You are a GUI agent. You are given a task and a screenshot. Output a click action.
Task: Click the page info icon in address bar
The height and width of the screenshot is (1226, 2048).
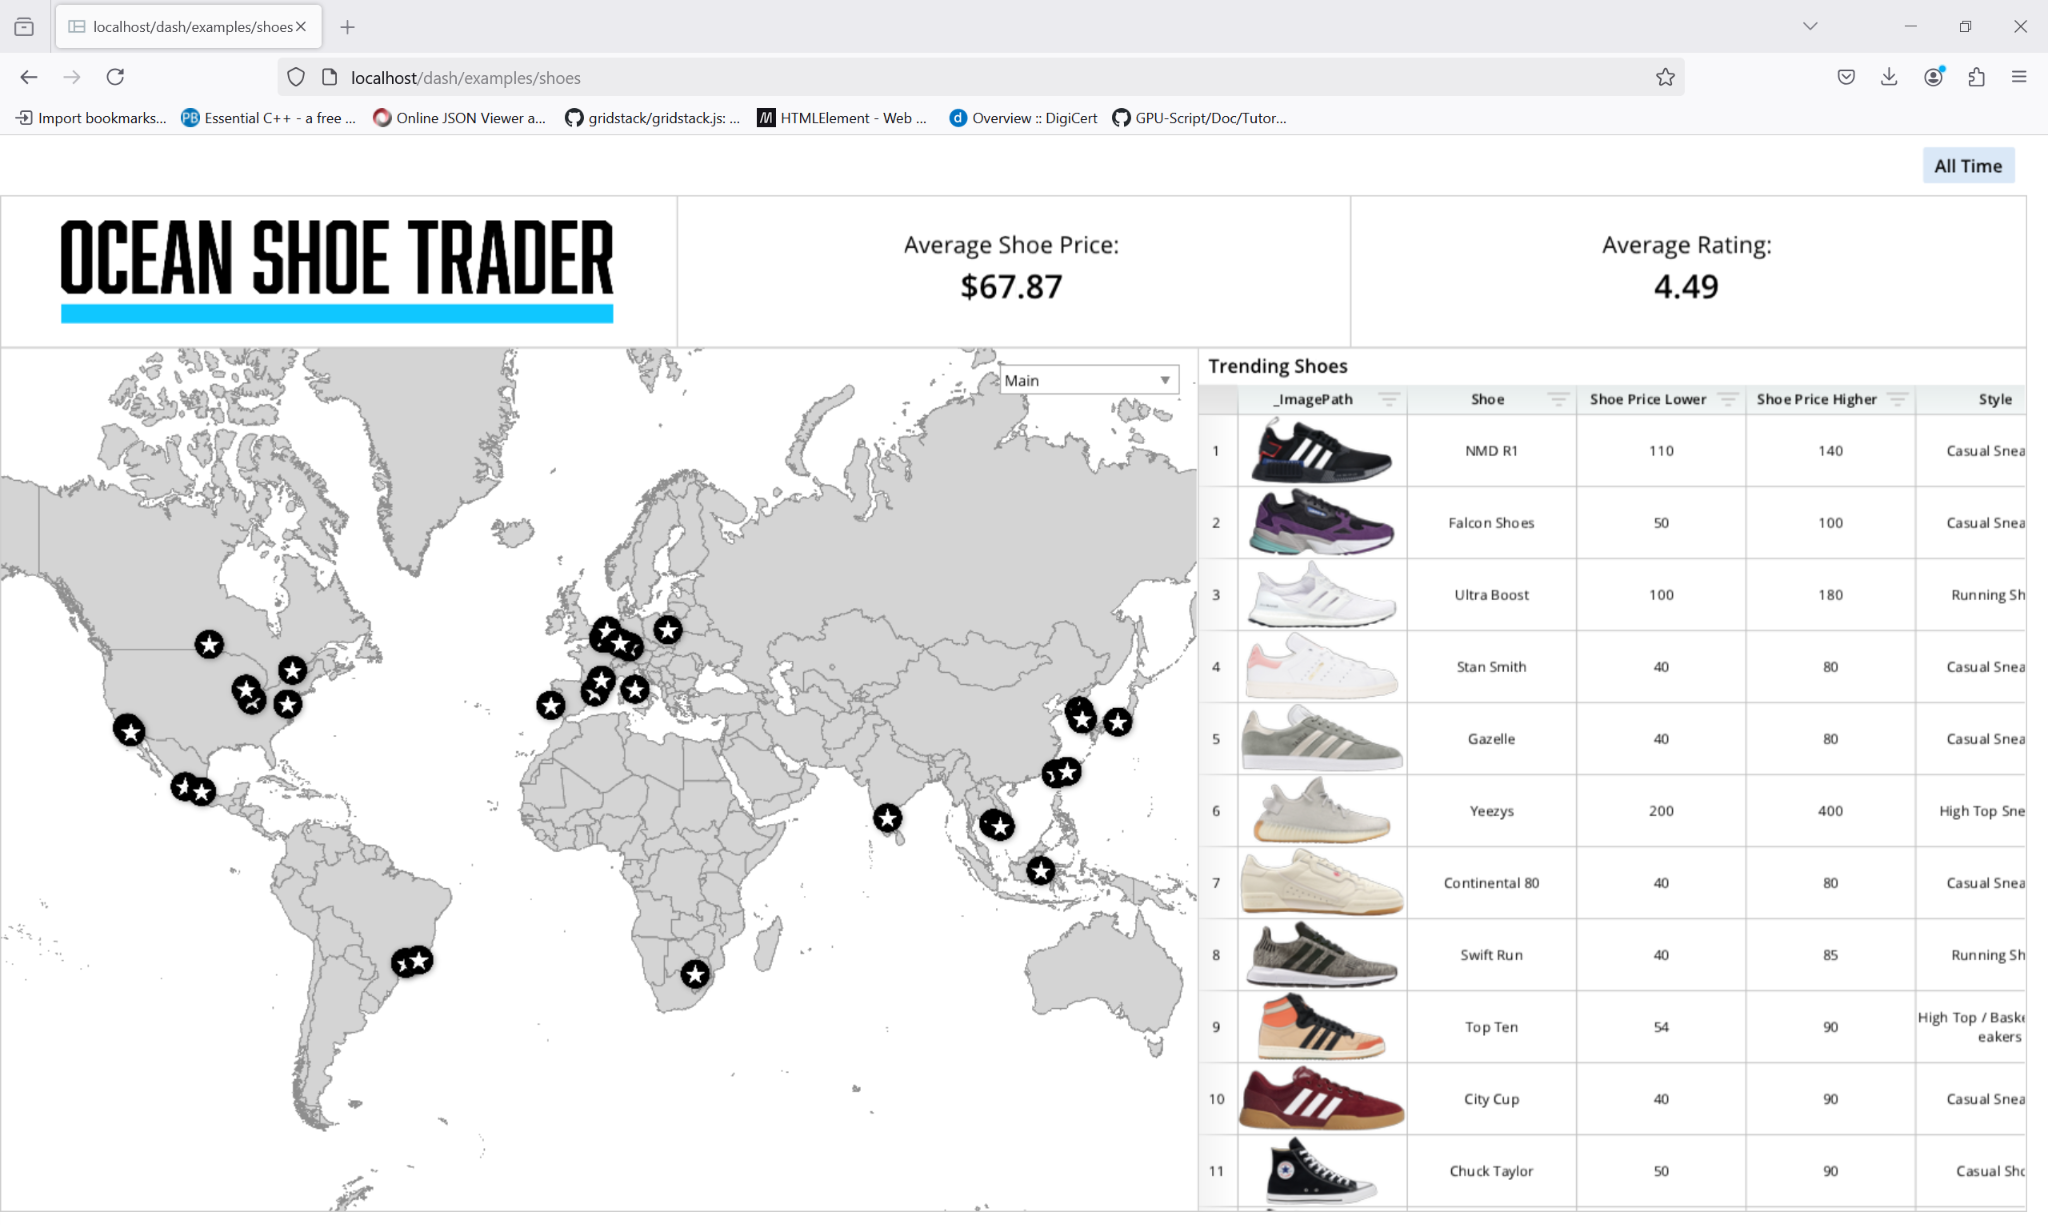[329, 77]
